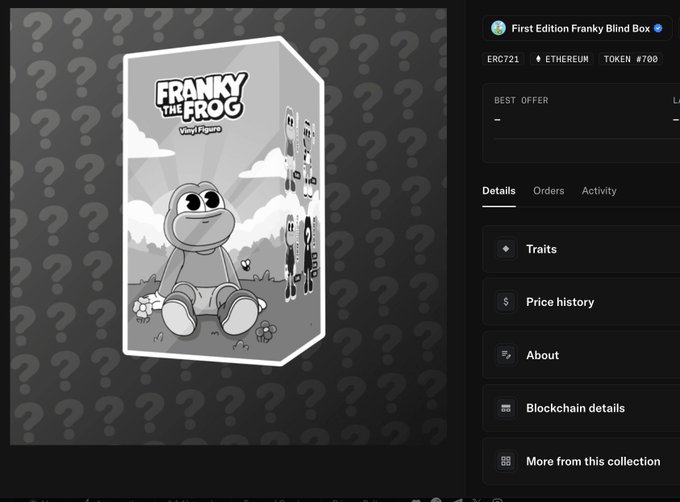Expand the Blockchain details section

tap(581, 408)
